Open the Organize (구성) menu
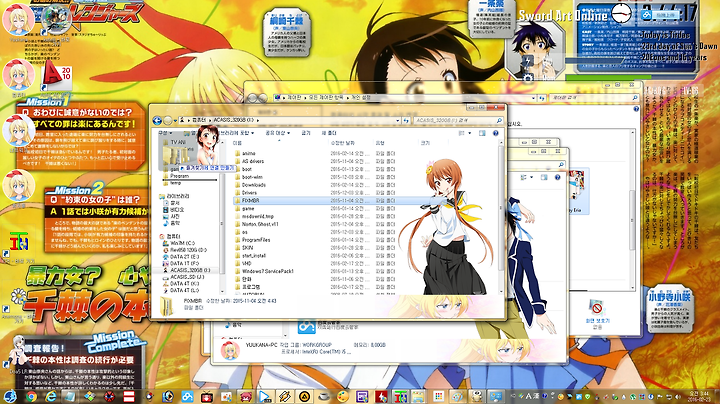 165,133
